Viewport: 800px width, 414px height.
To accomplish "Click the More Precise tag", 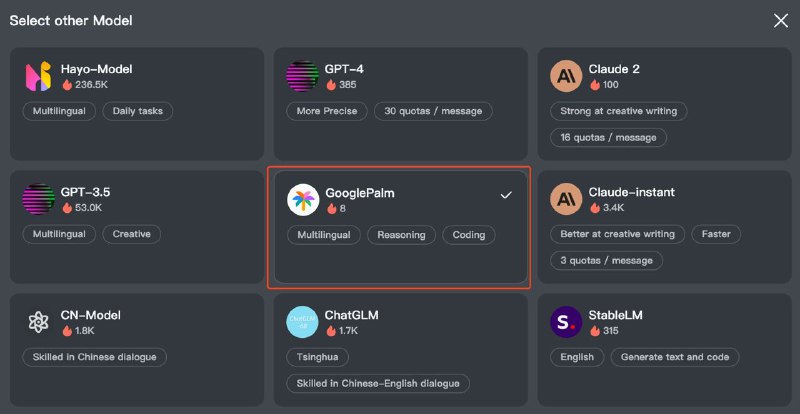I will tap(327, 111).
